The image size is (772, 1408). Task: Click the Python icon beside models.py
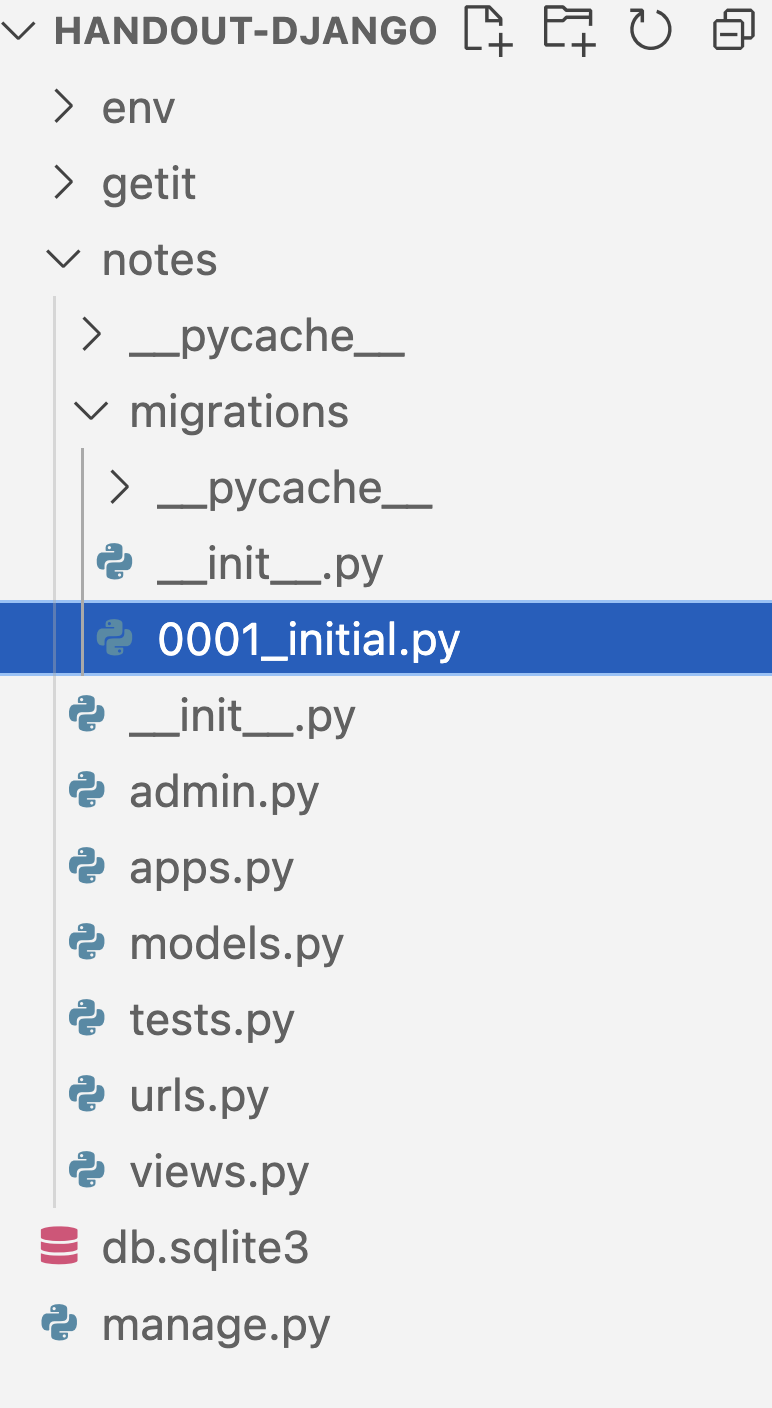pos(88,943)
